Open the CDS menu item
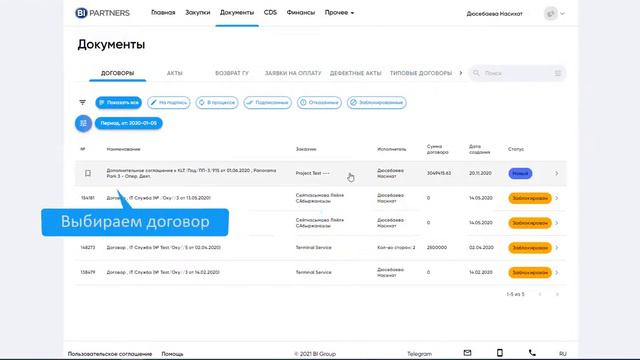Viewport: 640px width, 360px height. (270, 13)
